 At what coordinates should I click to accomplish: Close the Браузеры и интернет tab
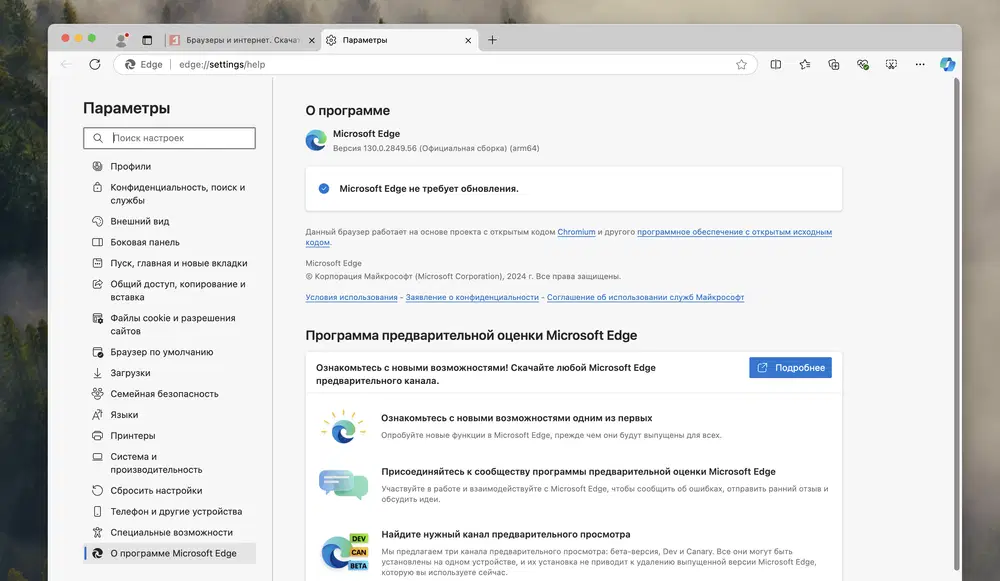coord(311,40)
